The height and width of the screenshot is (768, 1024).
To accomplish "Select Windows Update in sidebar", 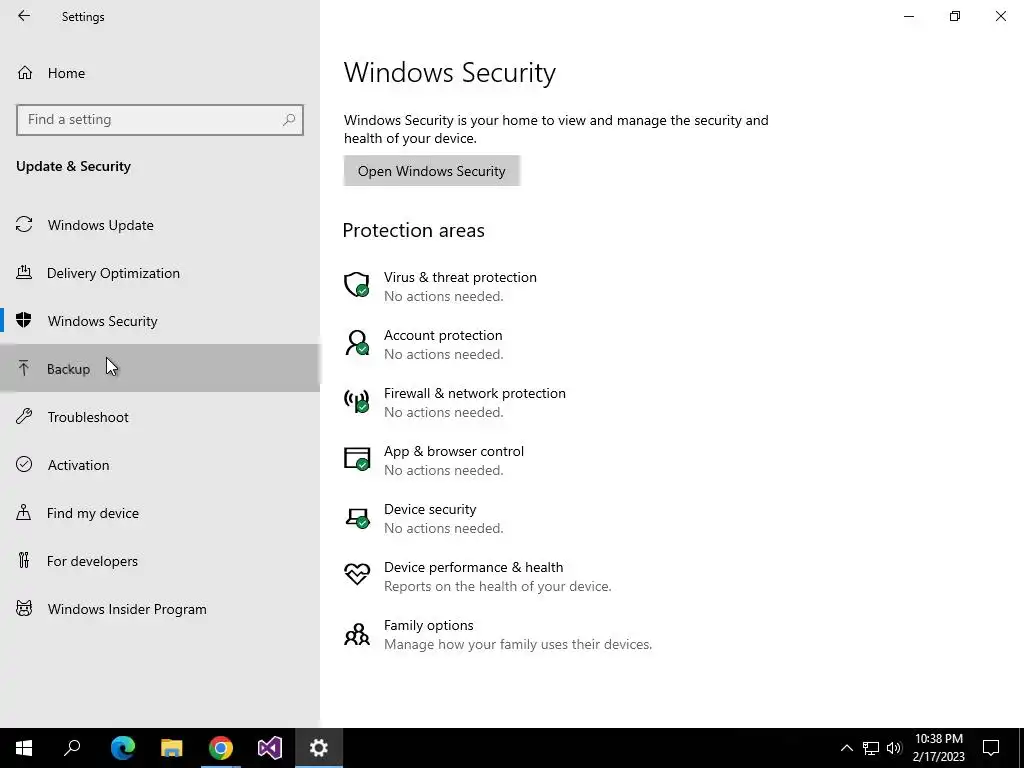I will click(160, 225).
